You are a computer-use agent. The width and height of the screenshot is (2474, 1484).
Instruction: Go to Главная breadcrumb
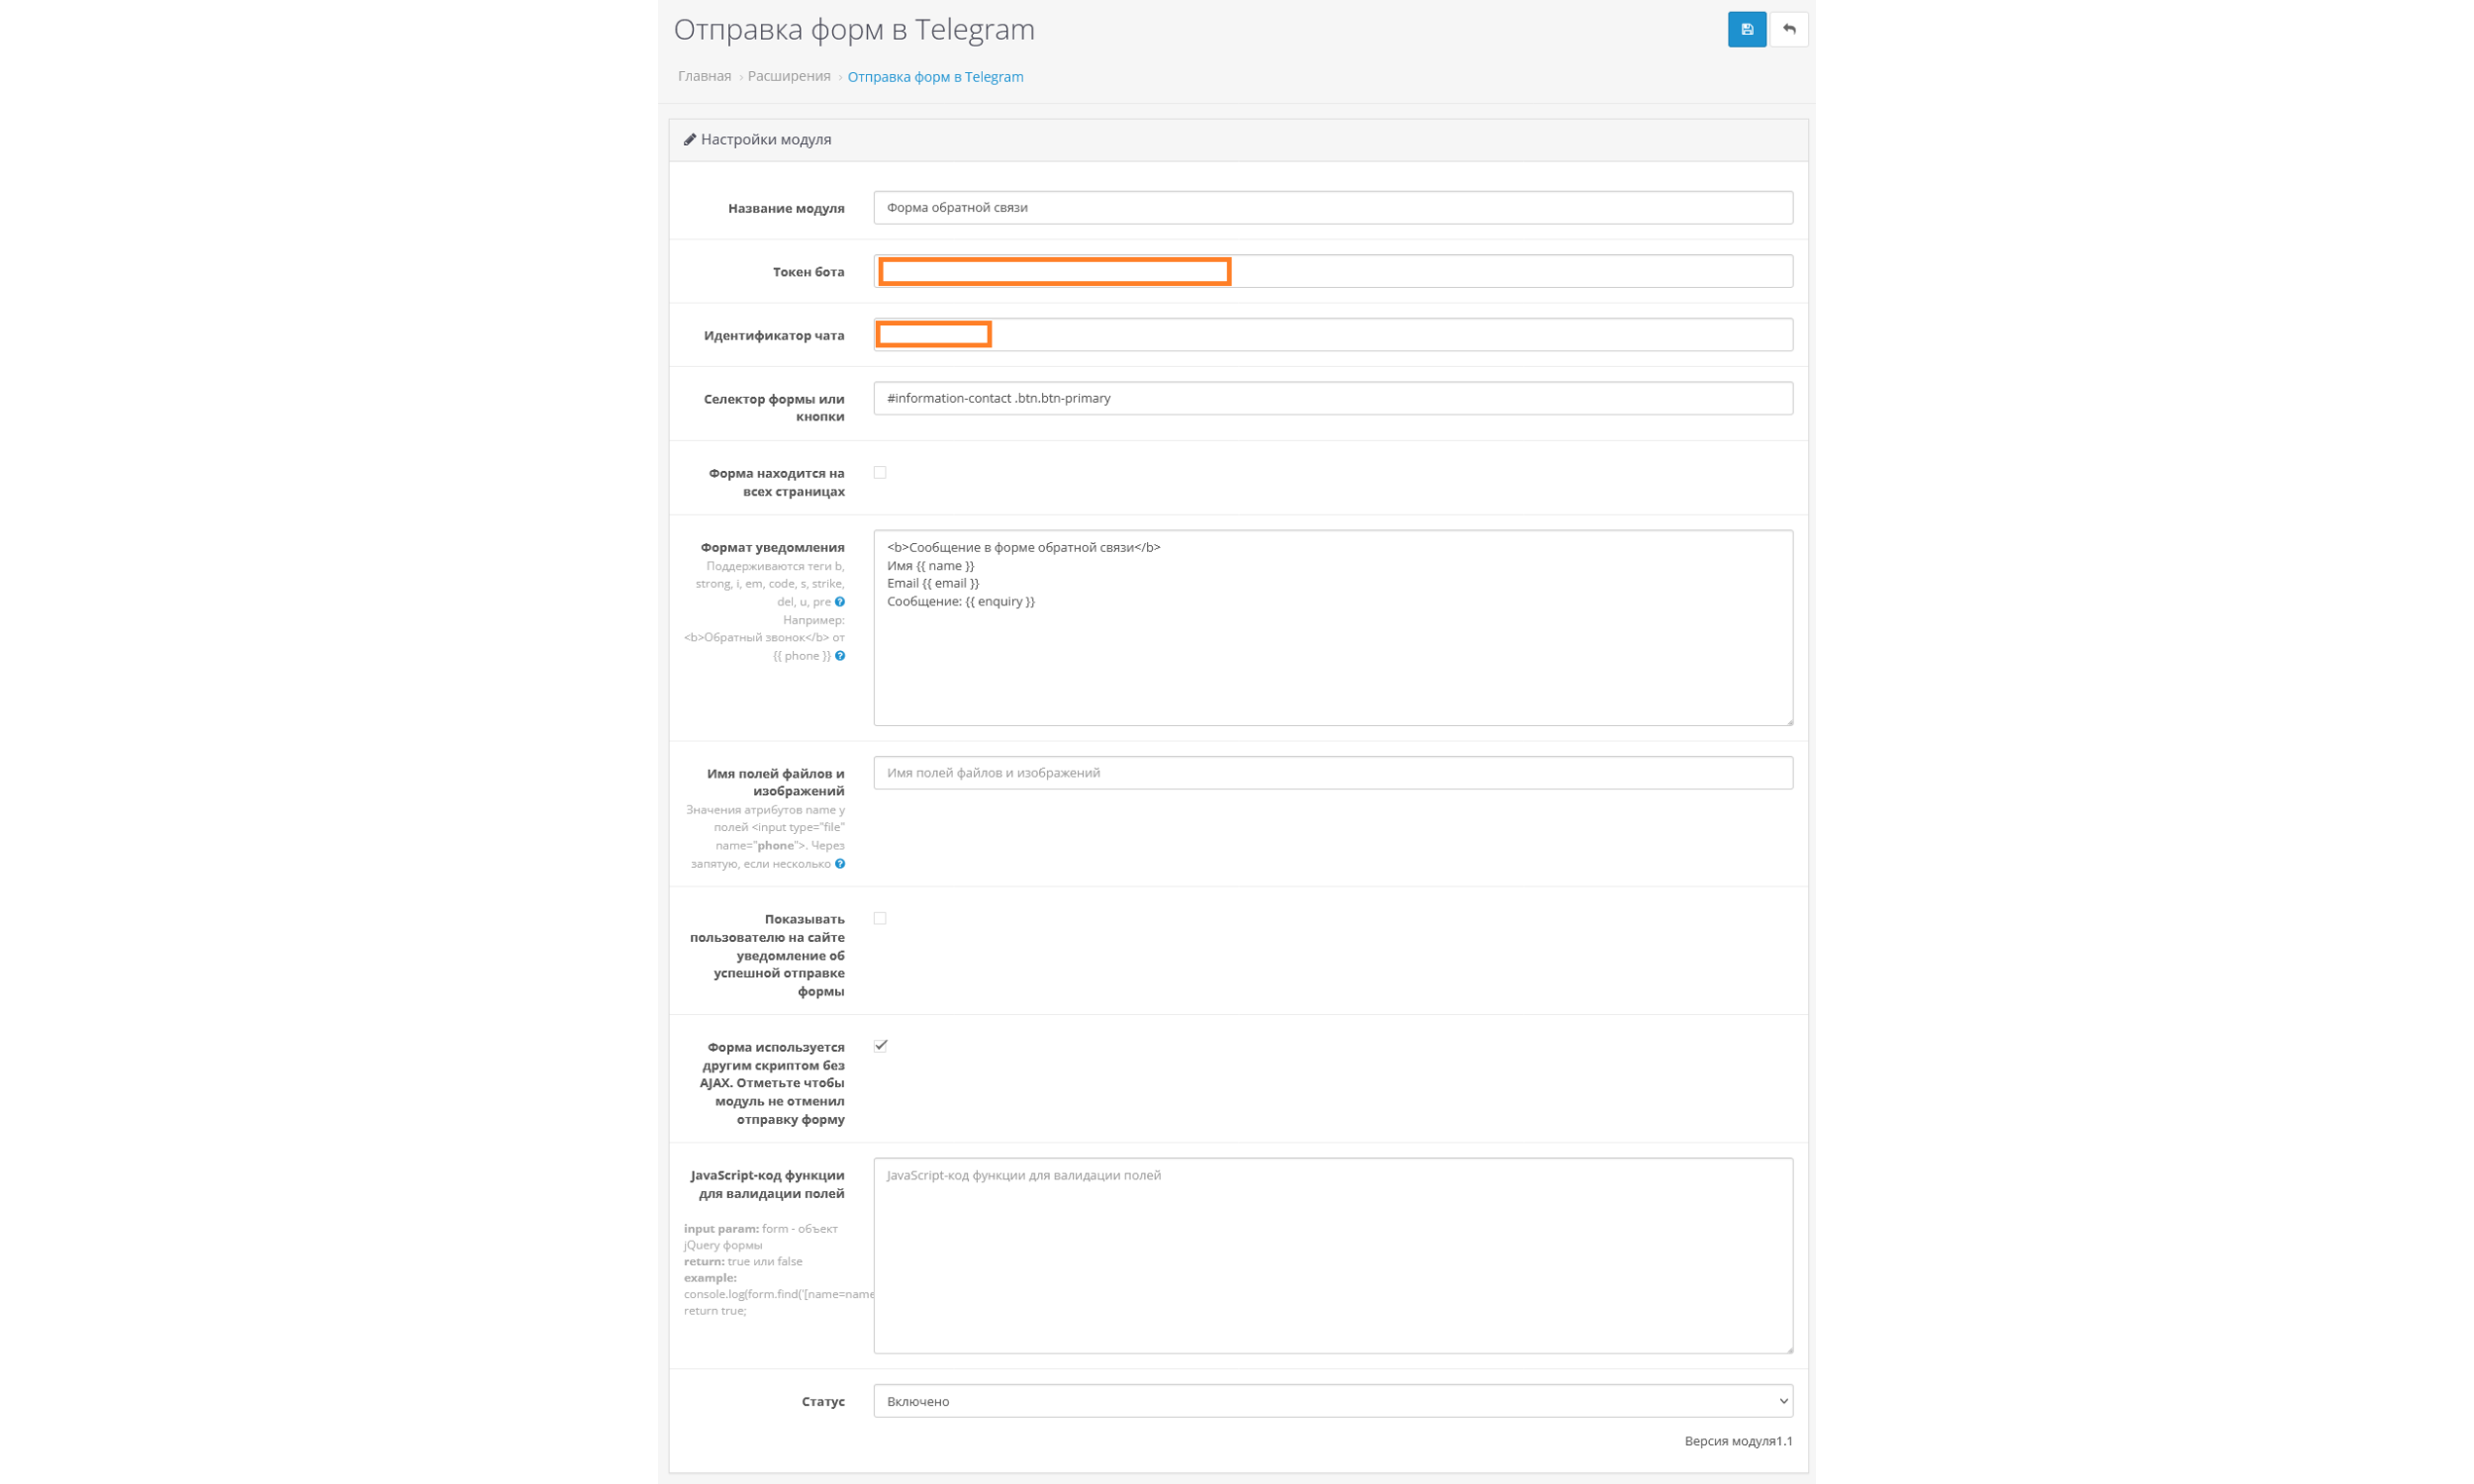pos(704,77)
